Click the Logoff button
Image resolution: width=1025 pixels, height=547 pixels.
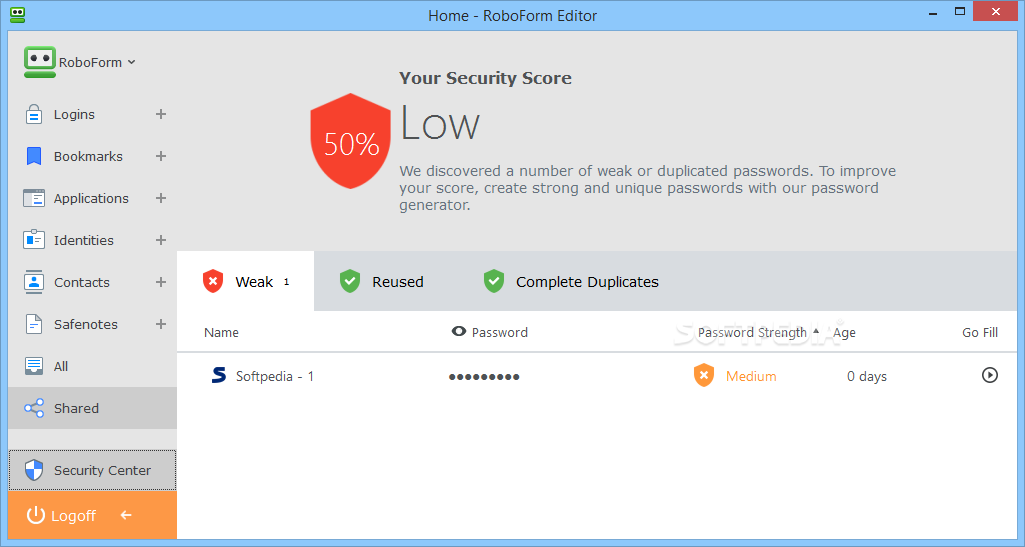[x=92, y=515]
